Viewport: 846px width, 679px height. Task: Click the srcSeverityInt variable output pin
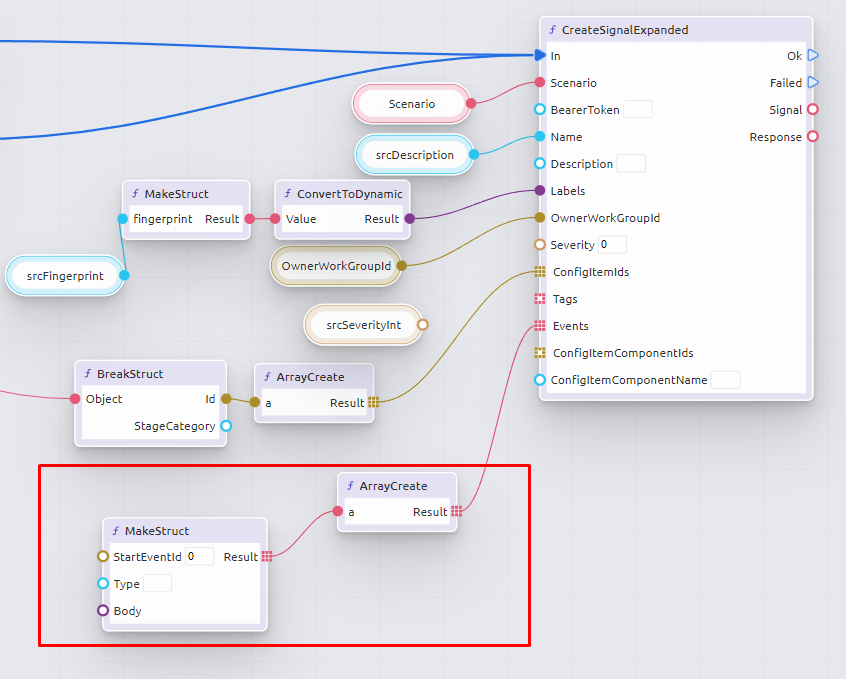click(x=422, y=325)
